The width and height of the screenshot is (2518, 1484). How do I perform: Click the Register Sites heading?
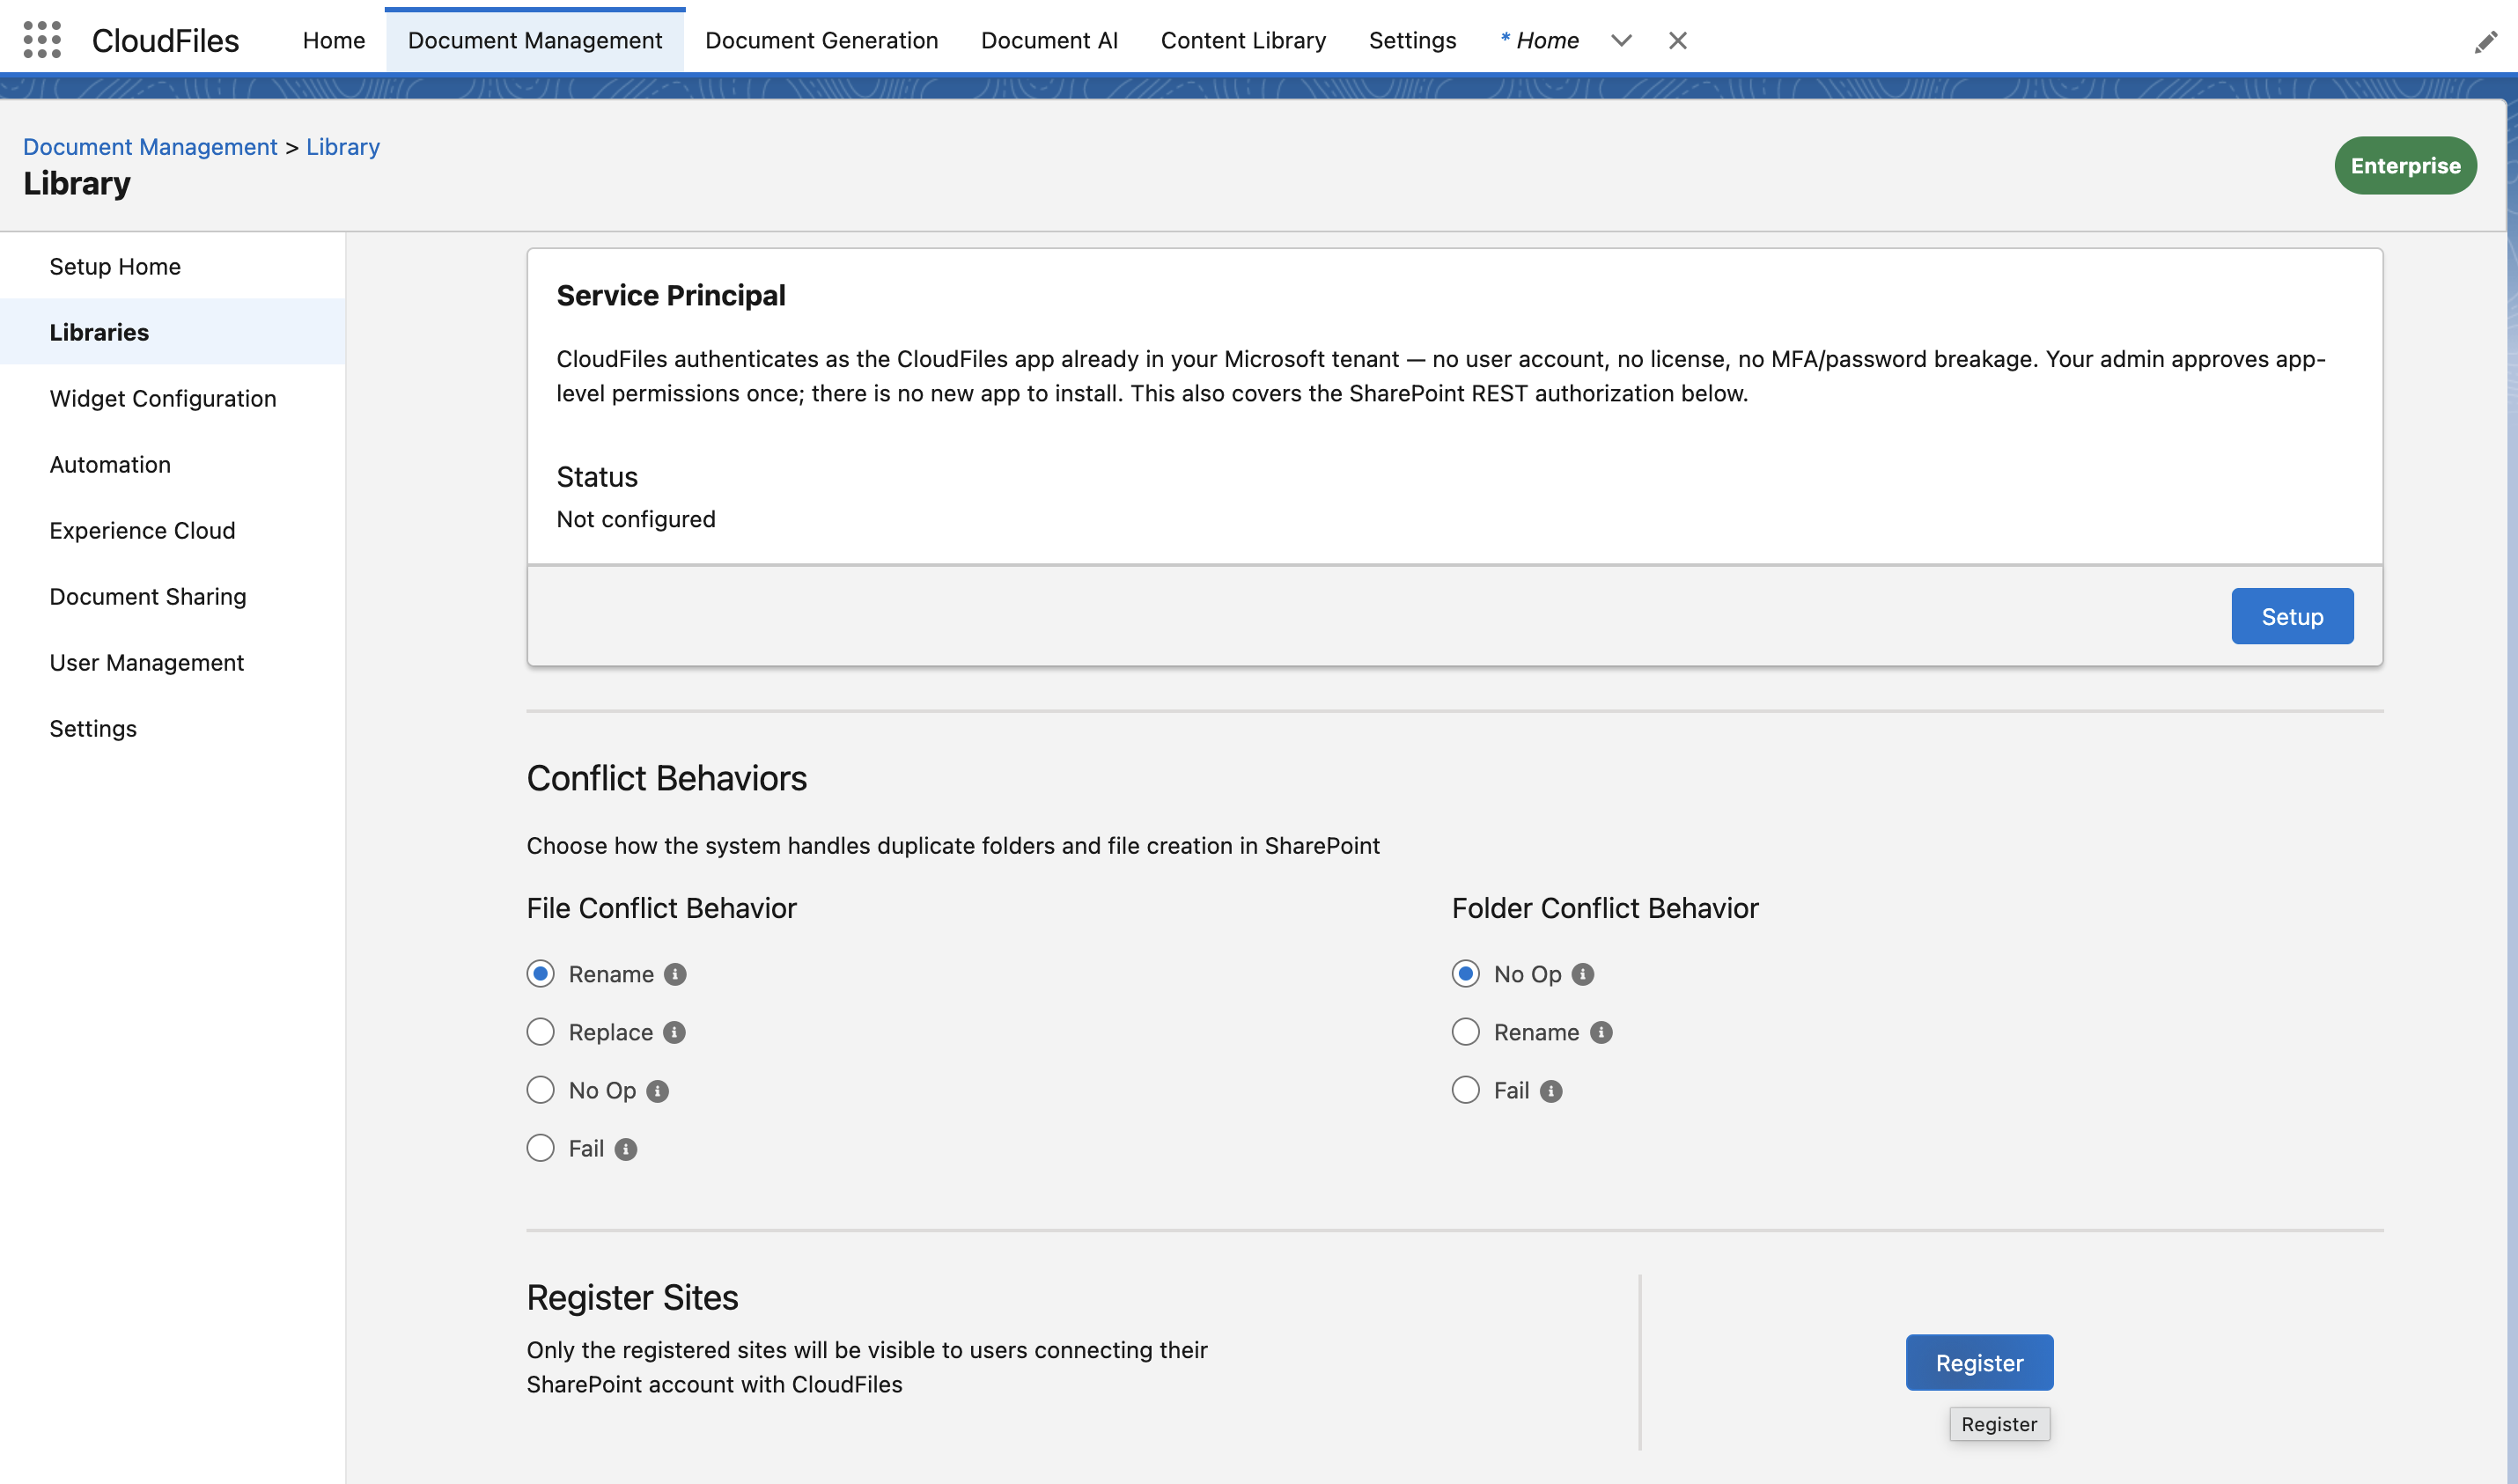pyautogui.click(x=632, y=1297)
